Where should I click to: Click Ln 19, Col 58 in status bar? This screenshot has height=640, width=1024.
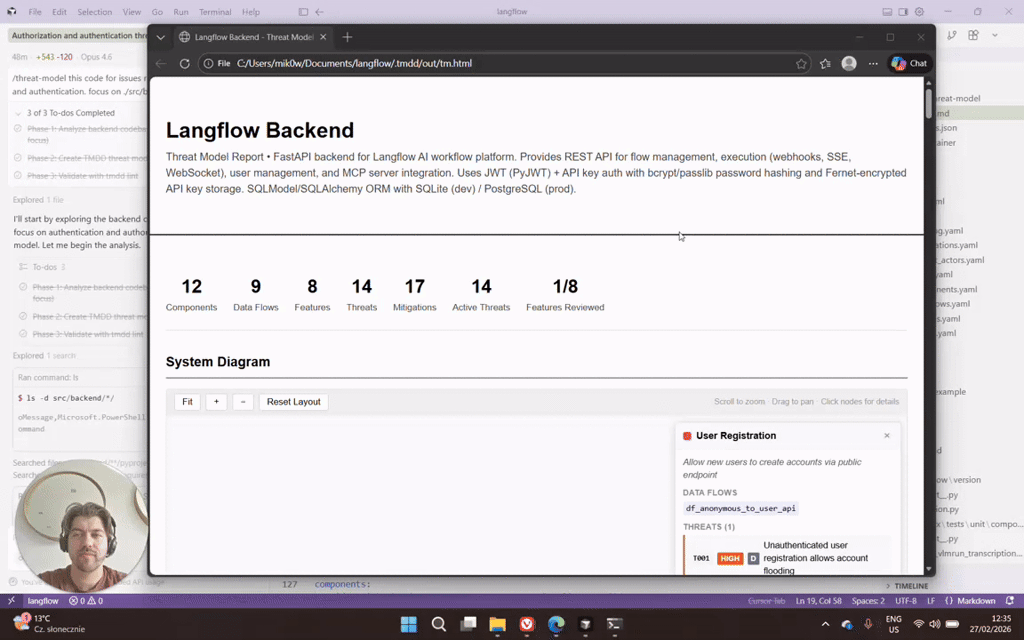[819, 601]
